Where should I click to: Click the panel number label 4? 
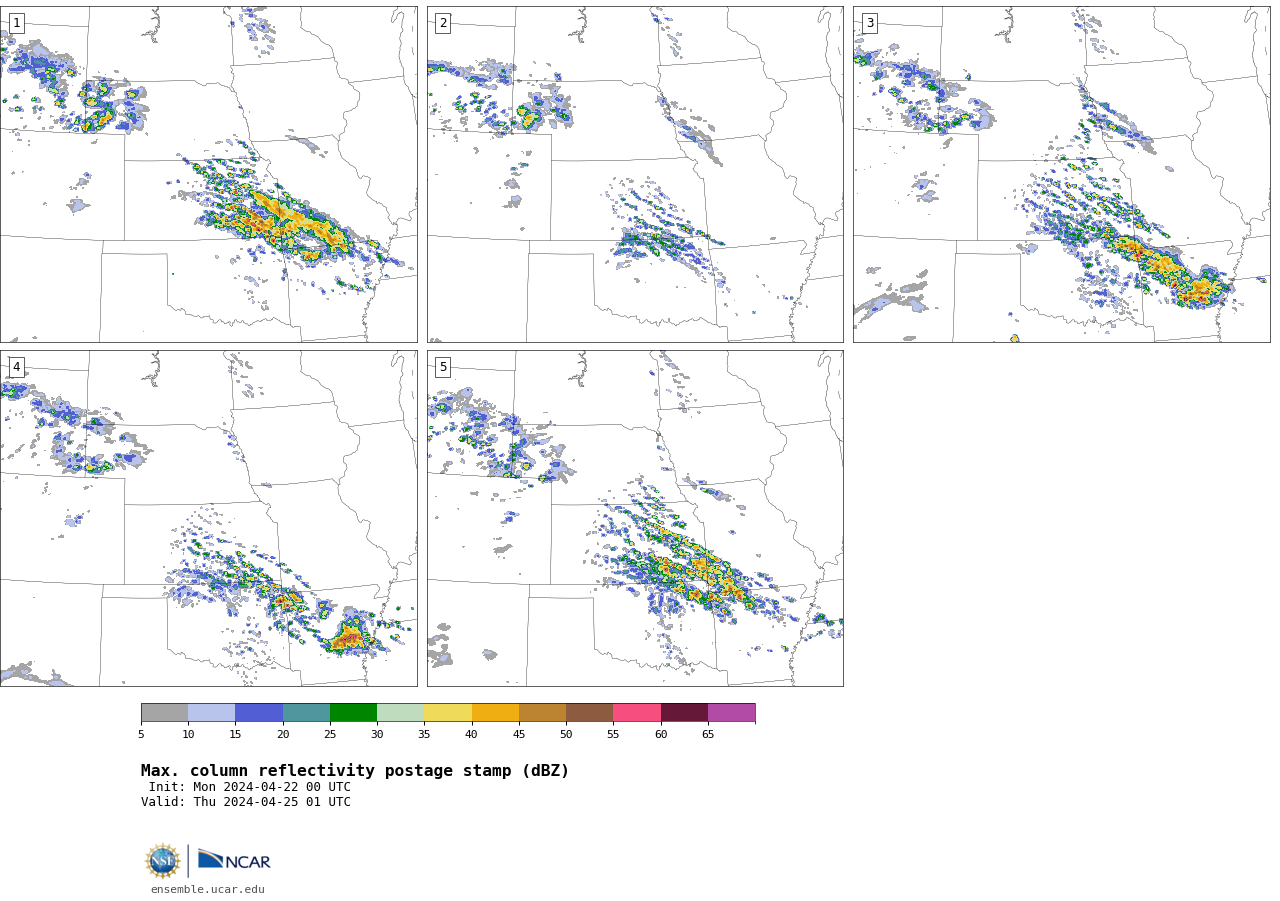pyautogui.click(x=16, y=367)
